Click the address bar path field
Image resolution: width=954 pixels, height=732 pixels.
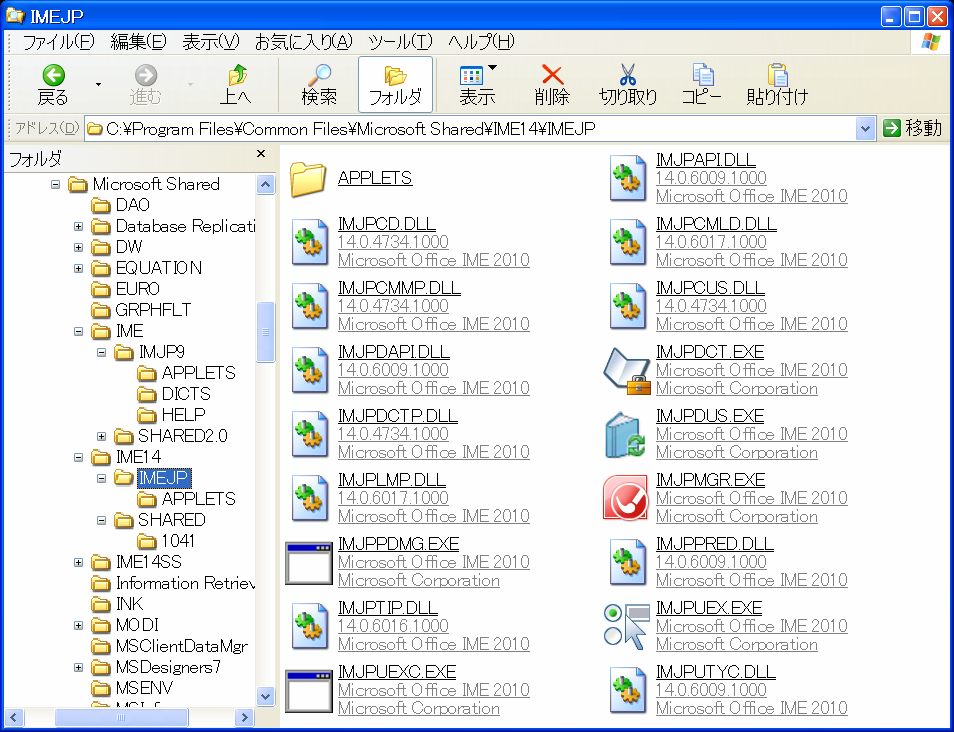coord(470,128)
